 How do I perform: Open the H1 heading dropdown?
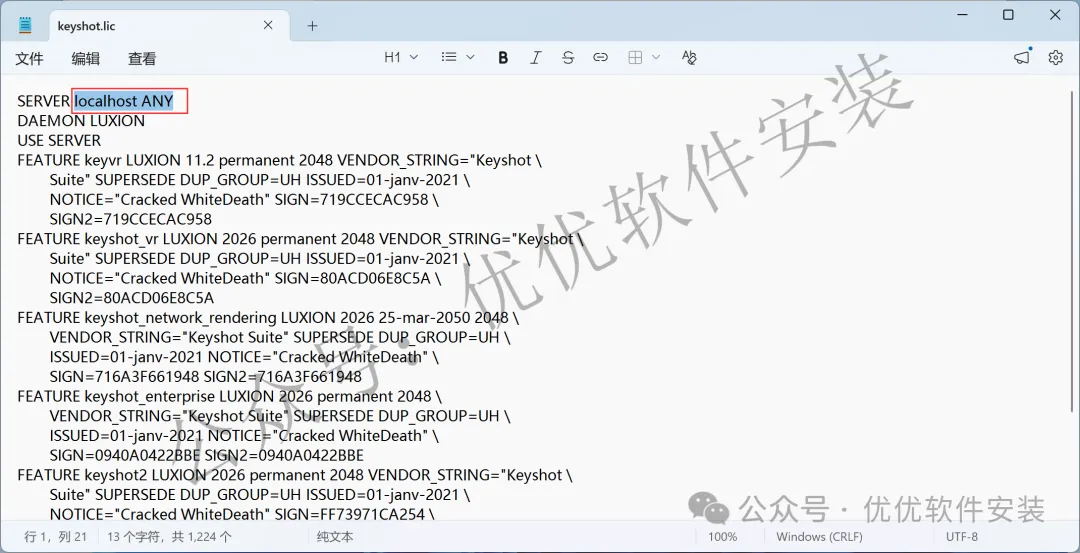click(x=401, y=58)
